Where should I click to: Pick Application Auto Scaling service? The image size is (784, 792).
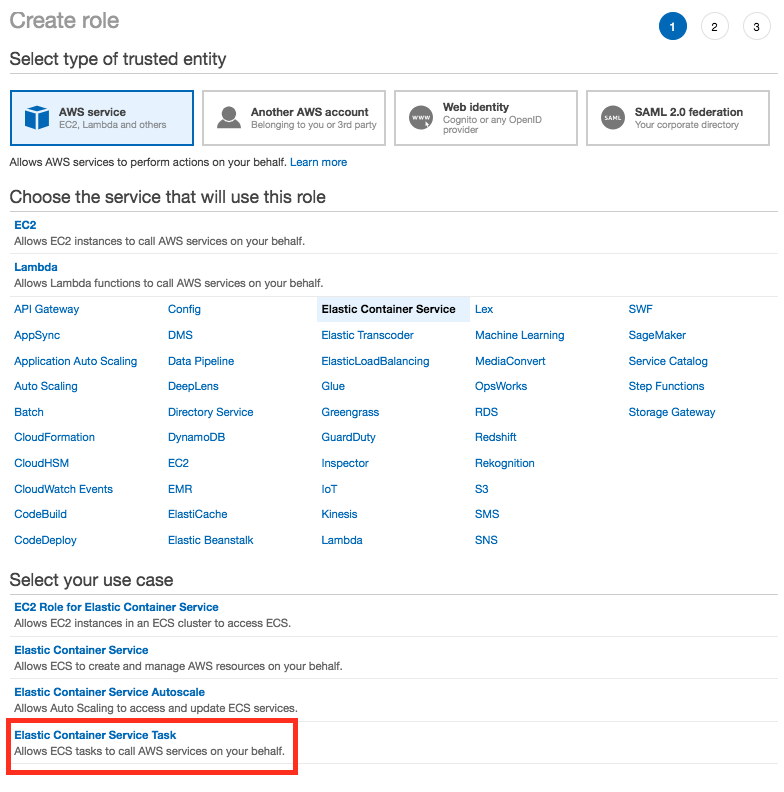click(x=76, y=361)
